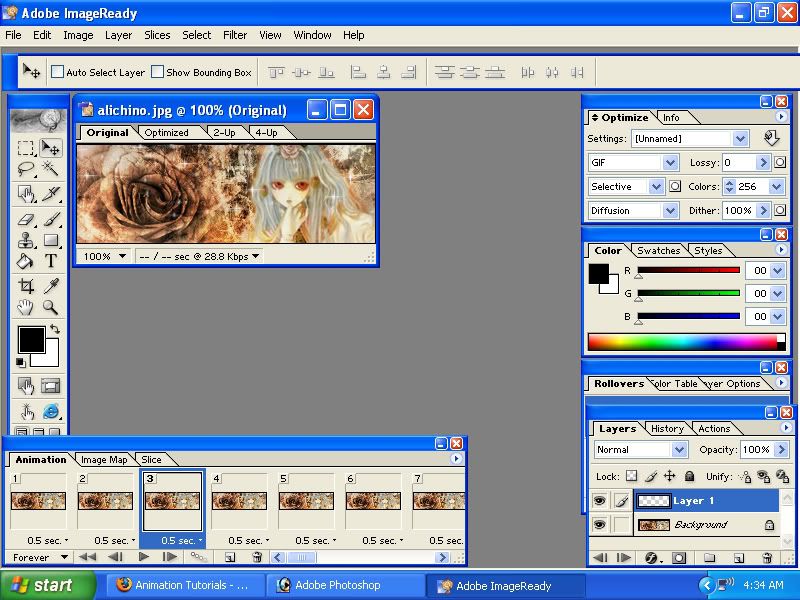Select the Hand tool
The image size is (800, 600).
26,307
